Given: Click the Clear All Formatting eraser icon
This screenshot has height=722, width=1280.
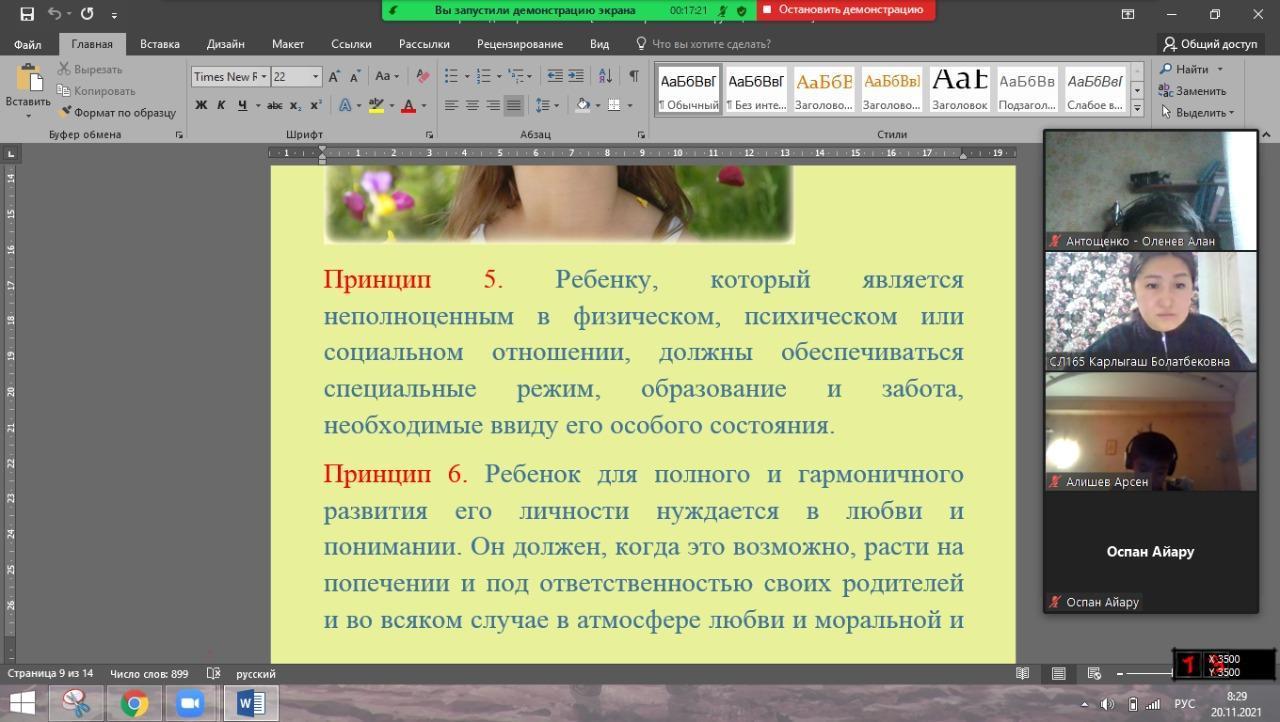Looking at the screenshot, I should tap(423, 76).
